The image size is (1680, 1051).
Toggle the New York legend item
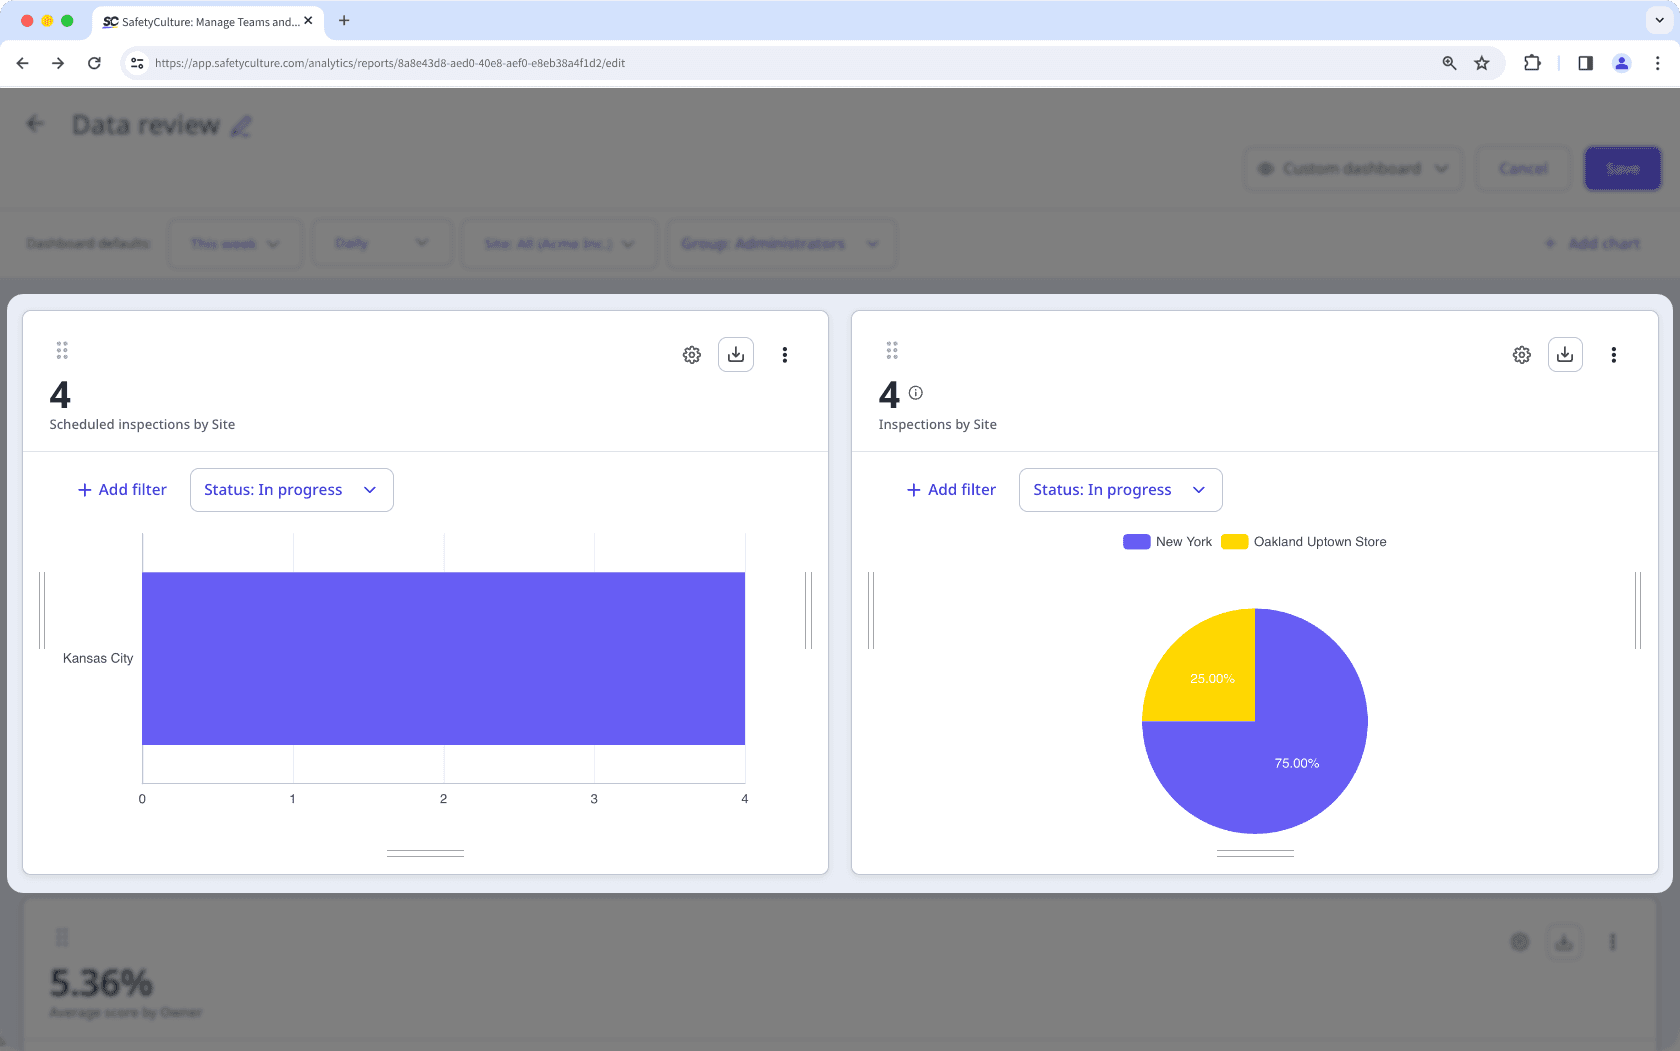[x=1166, y=541]
